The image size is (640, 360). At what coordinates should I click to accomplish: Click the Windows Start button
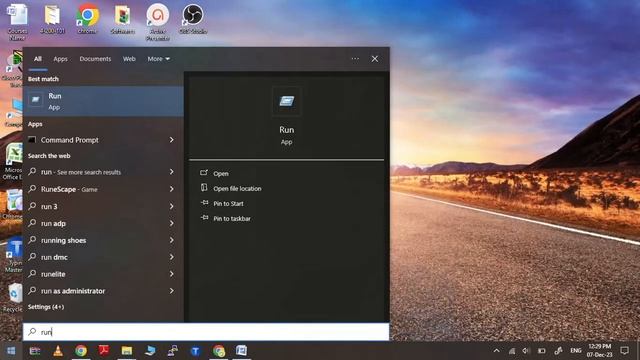[11, 351]
